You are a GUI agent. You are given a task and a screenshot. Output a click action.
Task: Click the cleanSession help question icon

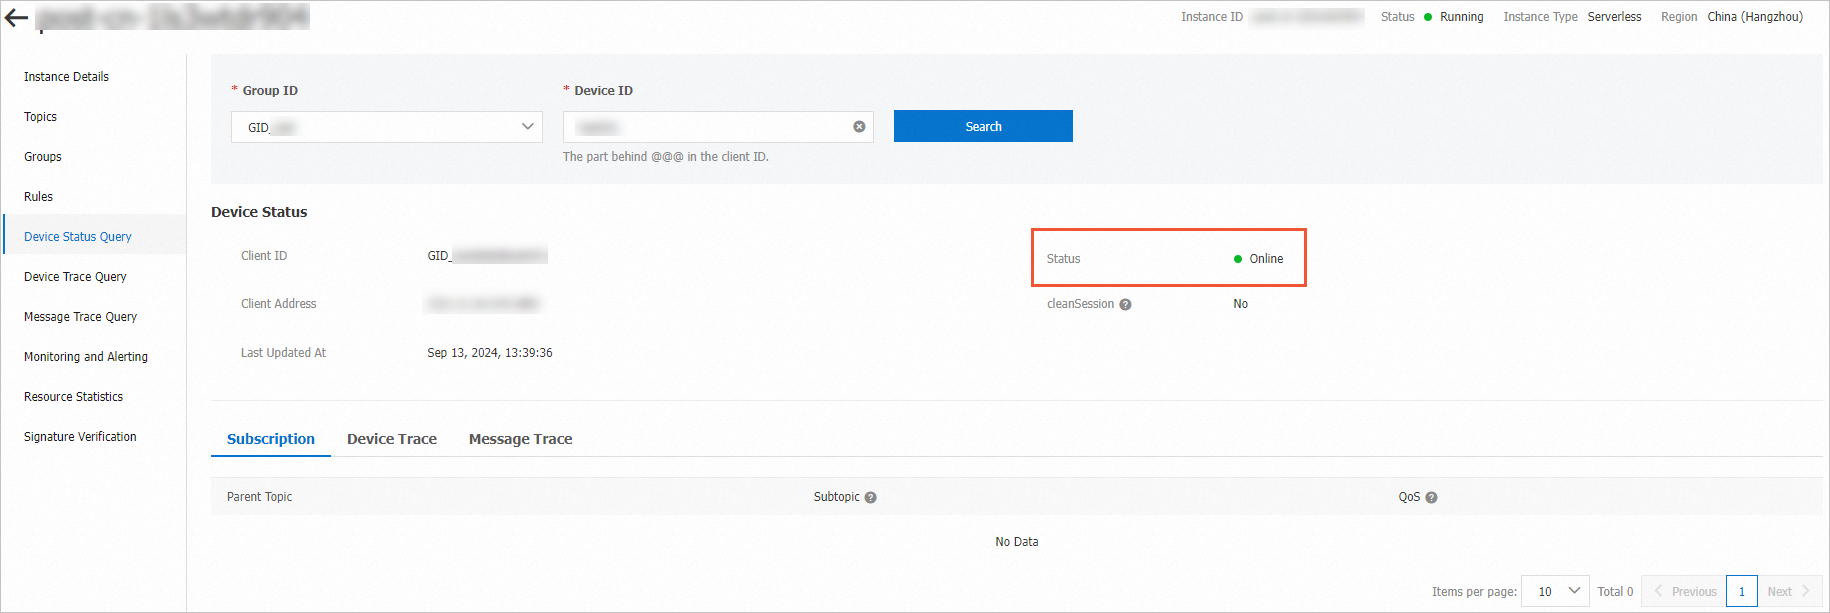pyautogui.click(x=1125, y=305)
